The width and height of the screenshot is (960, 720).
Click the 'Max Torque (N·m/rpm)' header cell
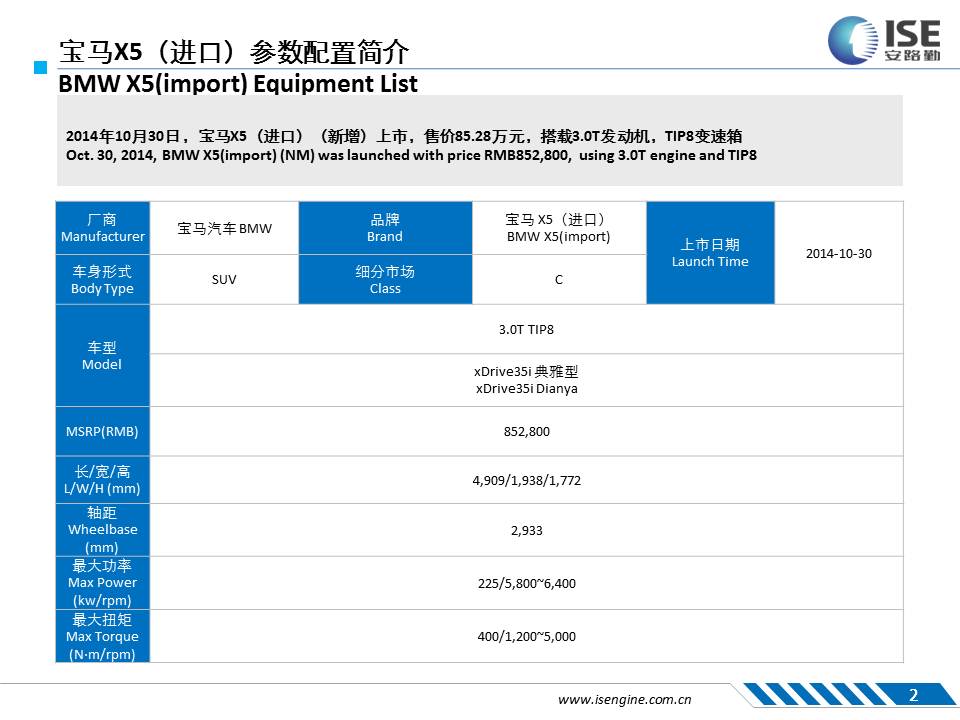[103, 636]
